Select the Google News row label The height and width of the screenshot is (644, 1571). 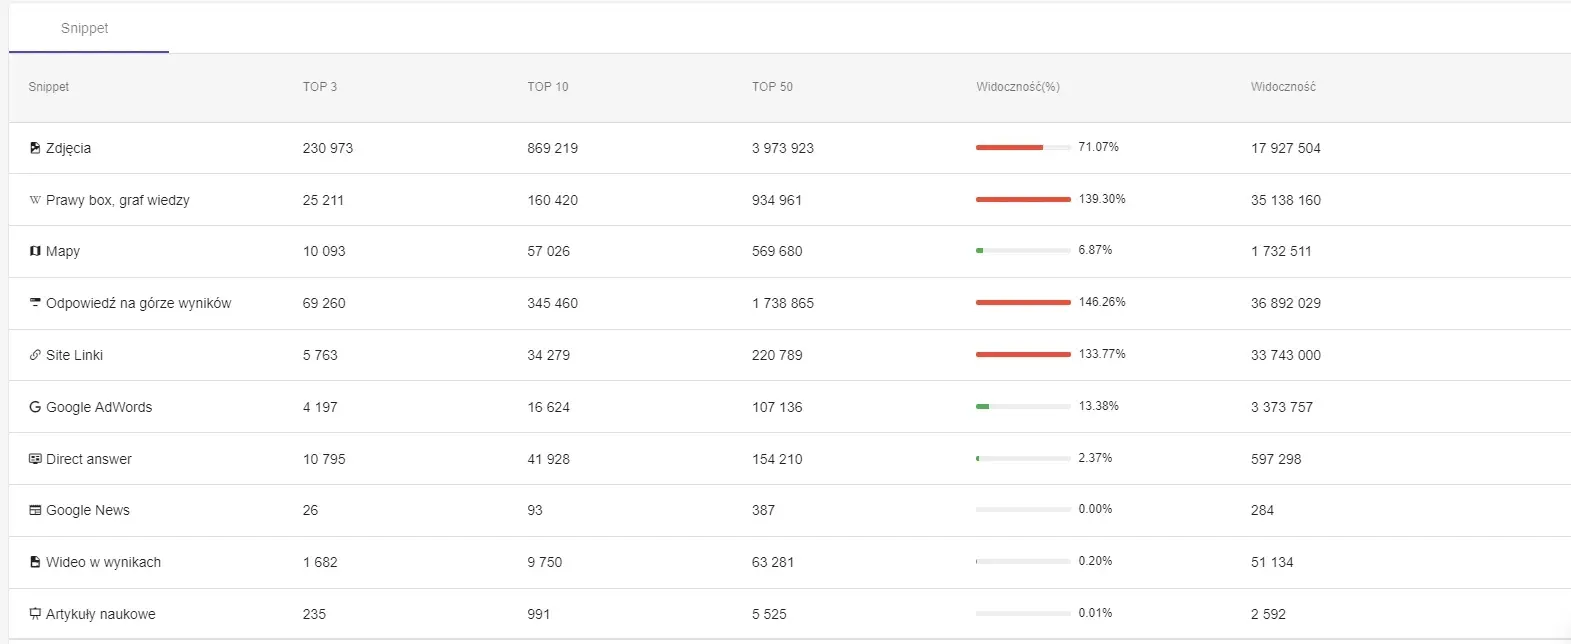(x=88, y=510)
